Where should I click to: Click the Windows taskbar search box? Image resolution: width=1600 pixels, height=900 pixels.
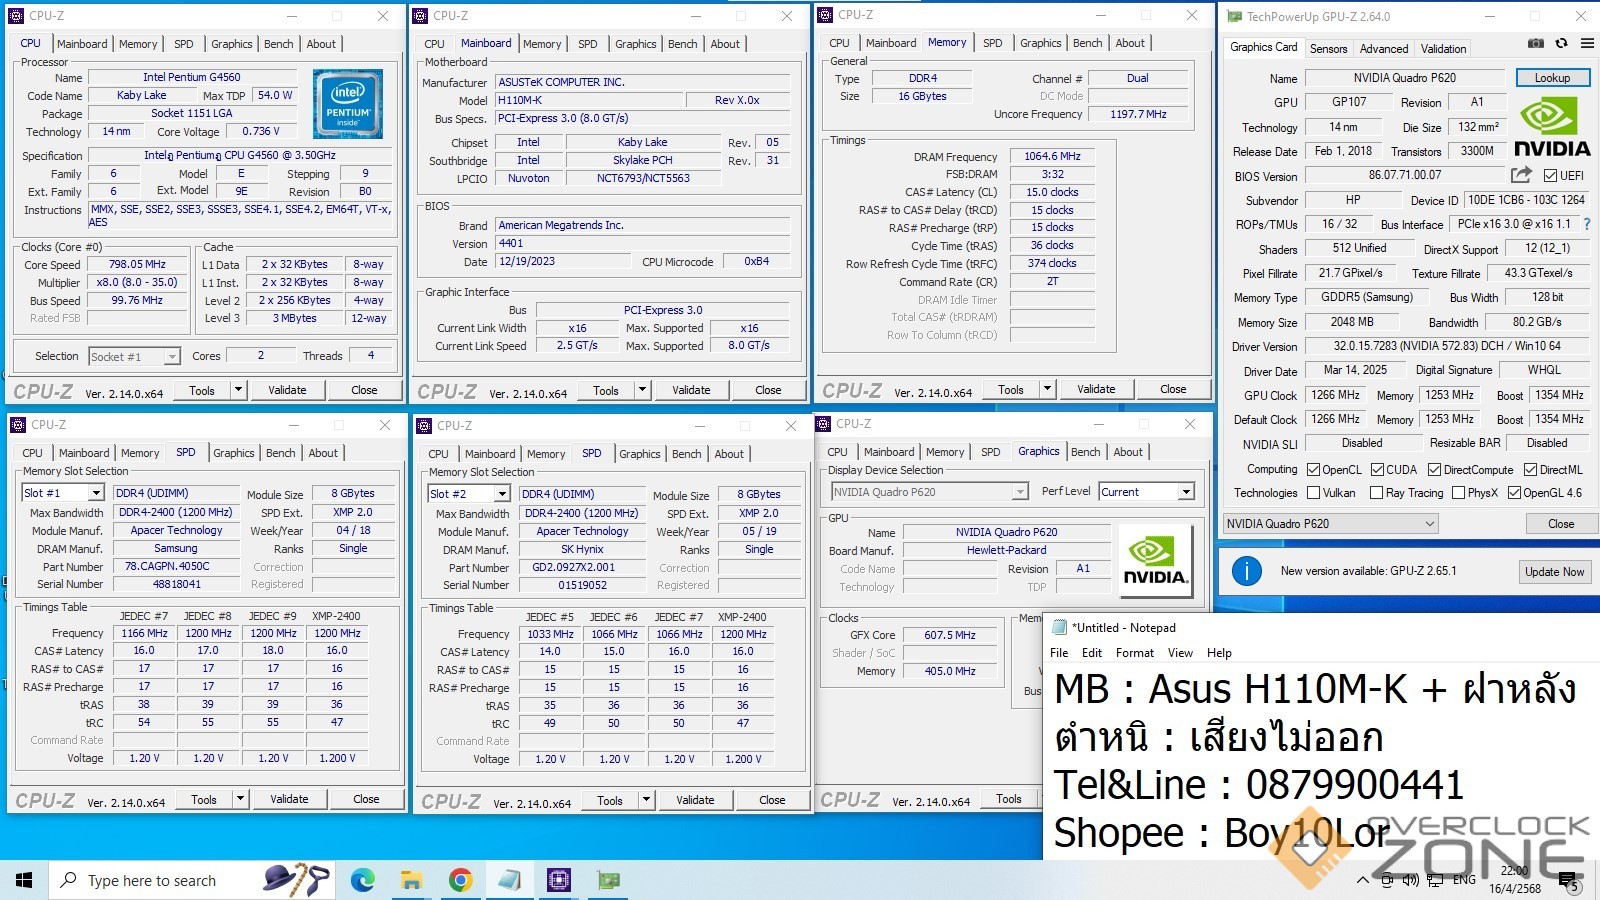(150, 880)
